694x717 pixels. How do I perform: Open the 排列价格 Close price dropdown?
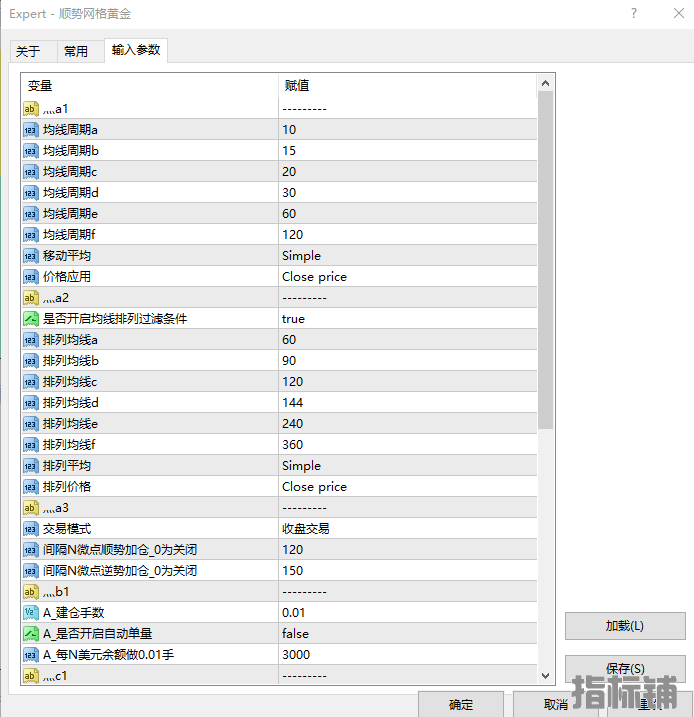click(x=407, y=487)
